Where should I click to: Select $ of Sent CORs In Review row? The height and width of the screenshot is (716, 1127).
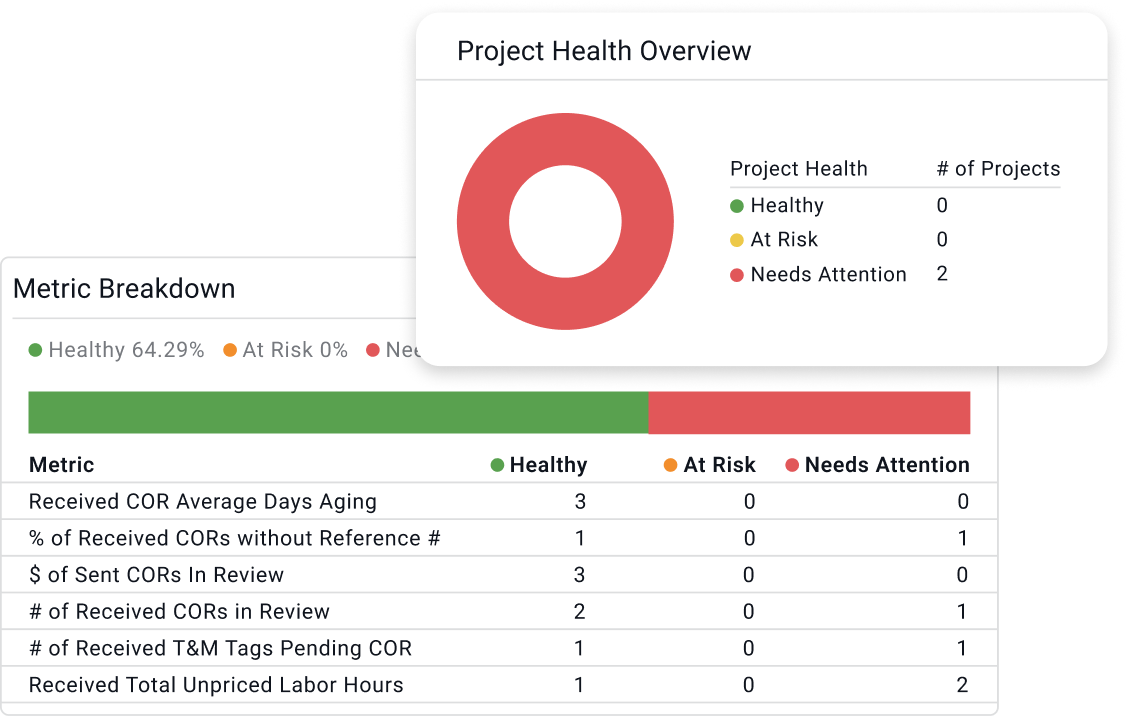[156, 575]
